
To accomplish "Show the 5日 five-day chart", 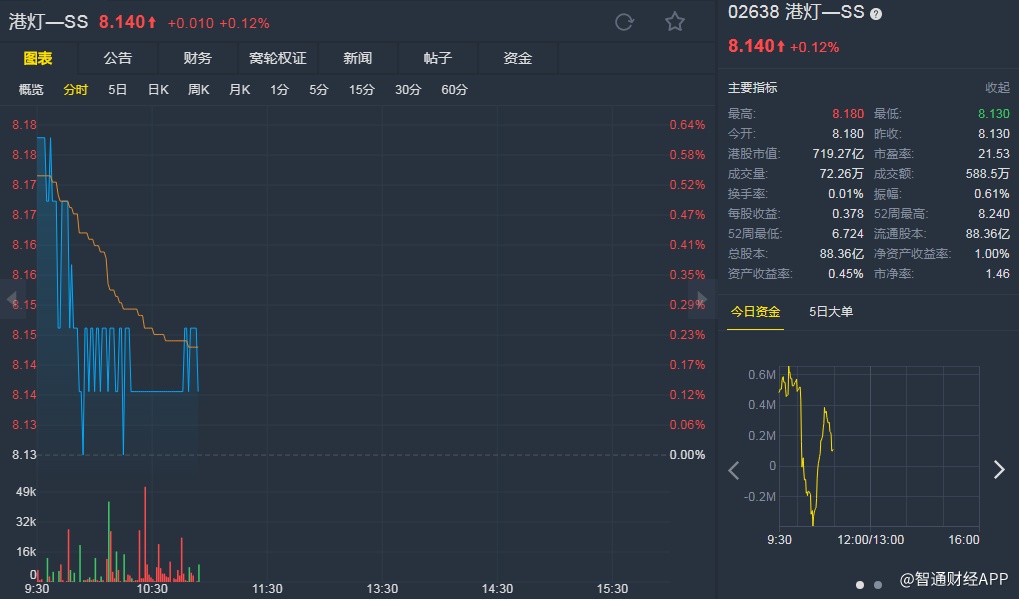I will 118,90.
